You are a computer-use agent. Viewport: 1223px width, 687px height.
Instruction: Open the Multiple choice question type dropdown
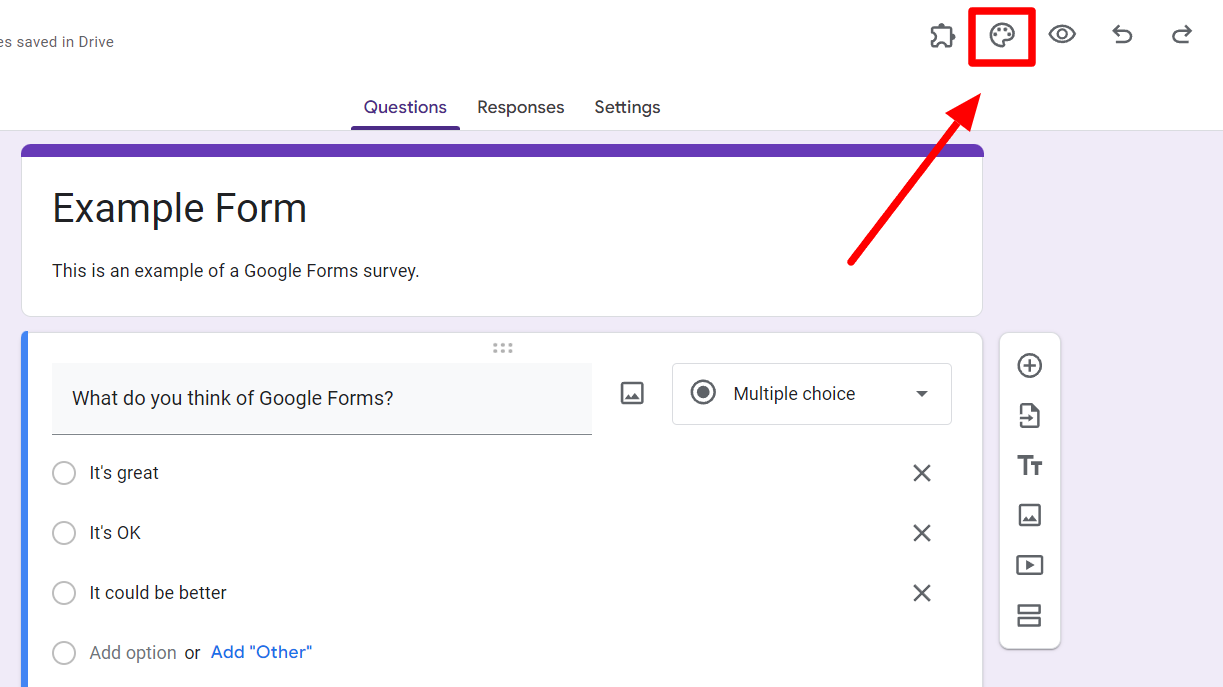pyautogui.click(x=812, y=394)
